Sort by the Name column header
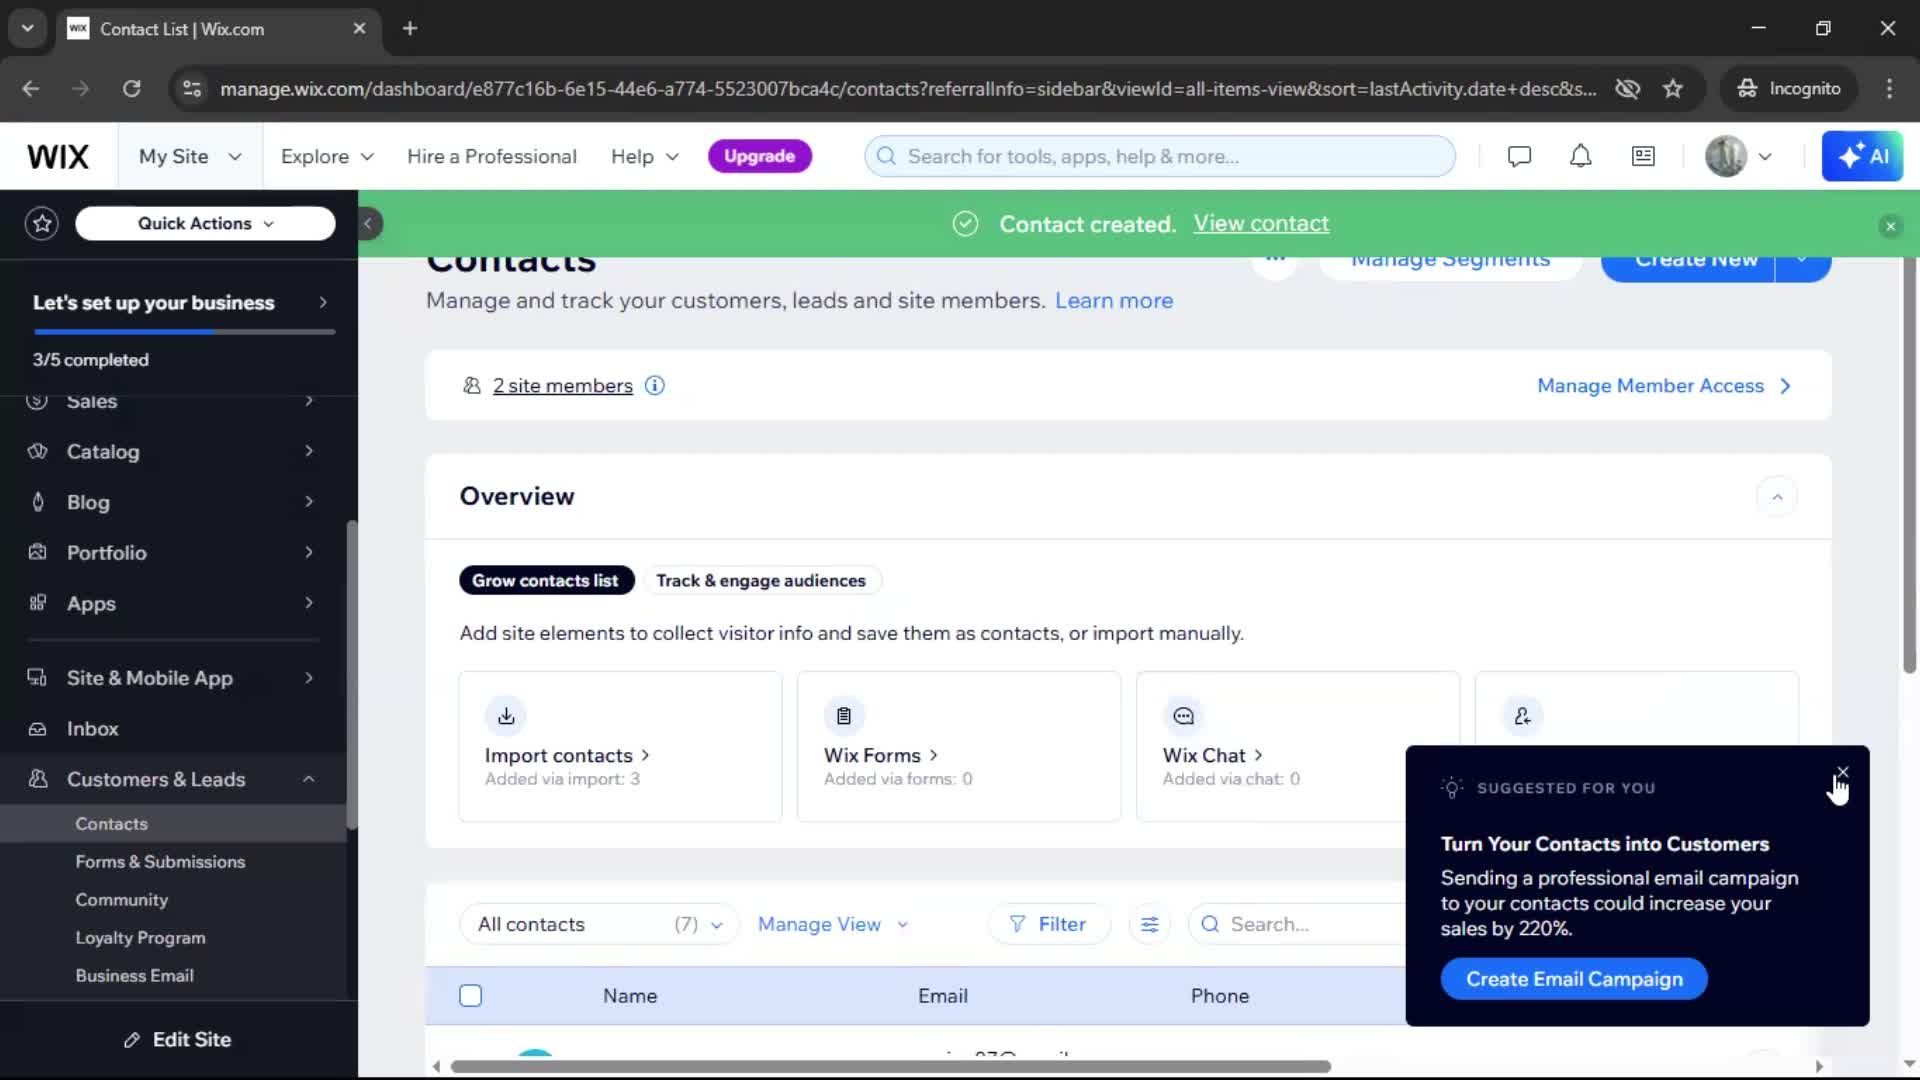The image size is (1920, 1080). [x=630, y=997]
